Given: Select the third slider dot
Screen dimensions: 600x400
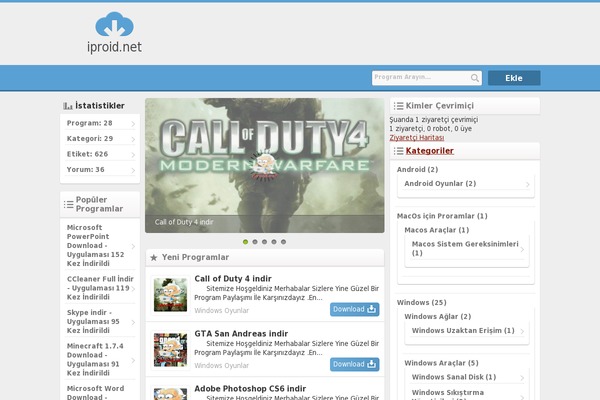Looking at the screenshot, I should pyautogui.click(x=264, y=242).
